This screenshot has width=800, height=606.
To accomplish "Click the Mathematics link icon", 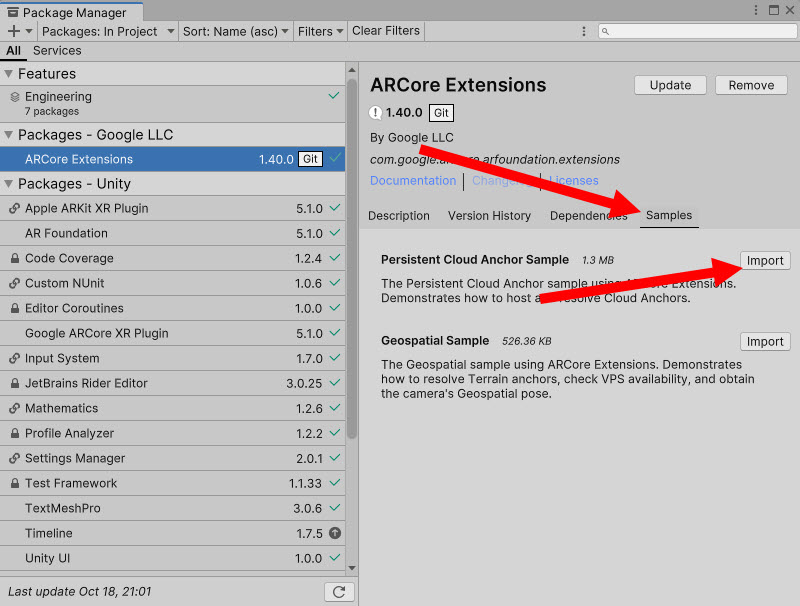I will pos(15,408).
